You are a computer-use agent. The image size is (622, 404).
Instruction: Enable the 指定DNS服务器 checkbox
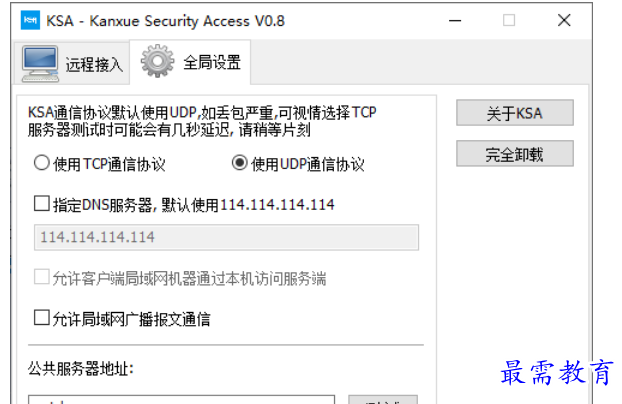click(x=42, y=204)
